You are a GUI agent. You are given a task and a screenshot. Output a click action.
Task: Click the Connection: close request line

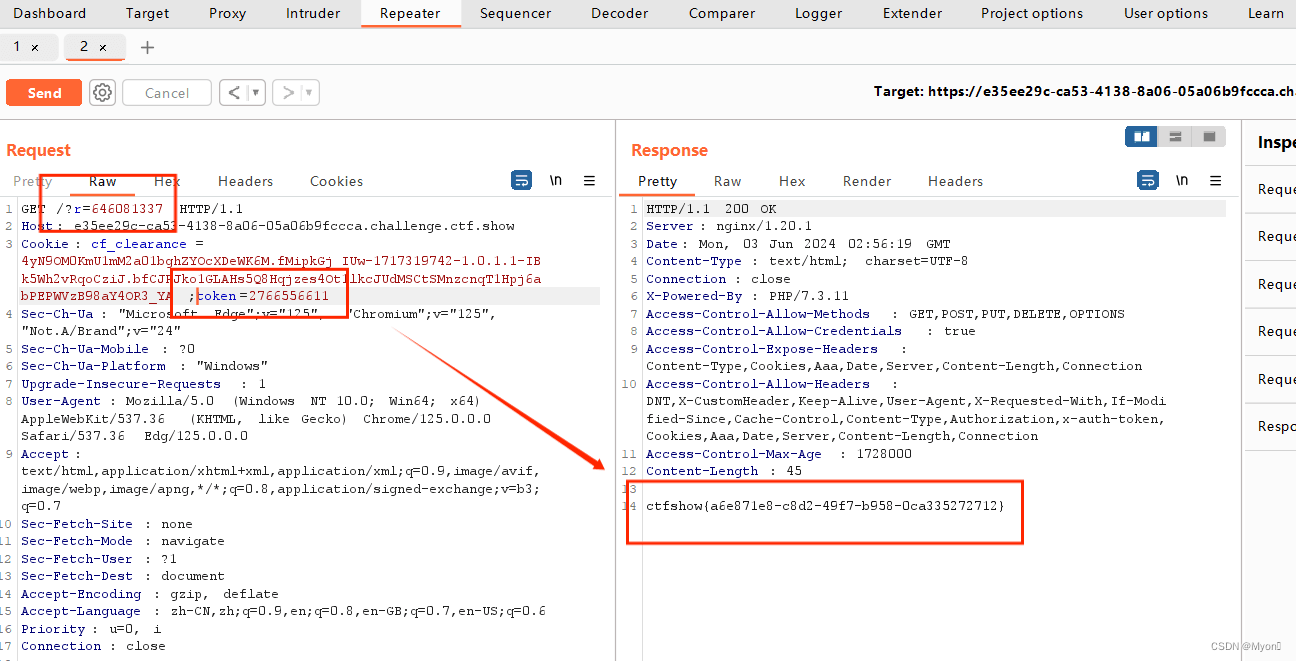[93, 646]
